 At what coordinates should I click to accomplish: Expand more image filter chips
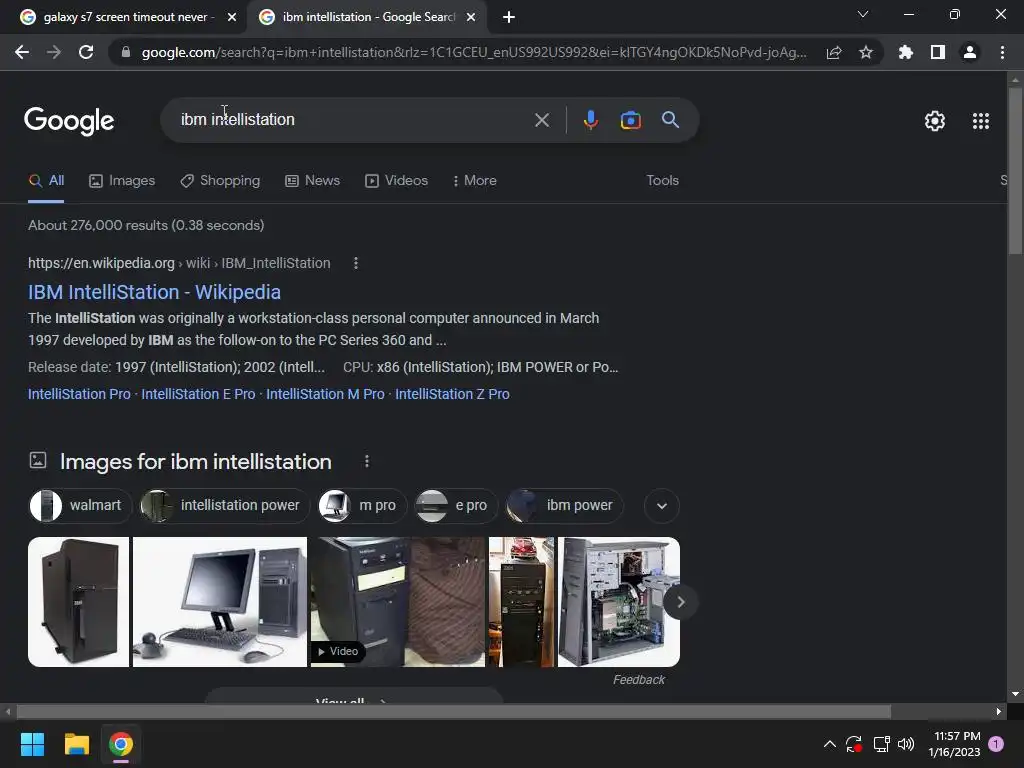coord(662,505)
